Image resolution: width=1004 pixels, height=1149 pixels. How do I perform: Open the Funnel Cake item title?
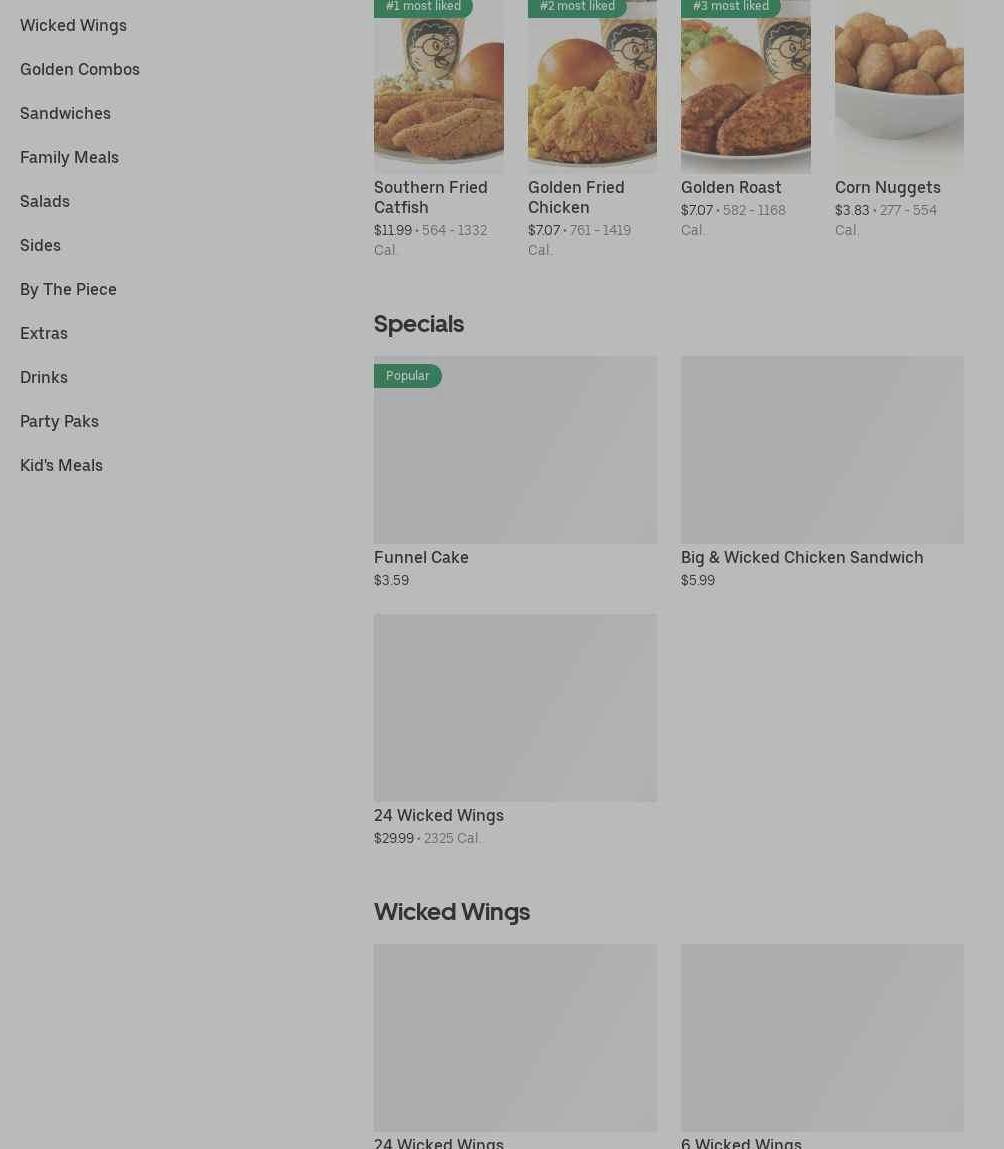(421, 557)
